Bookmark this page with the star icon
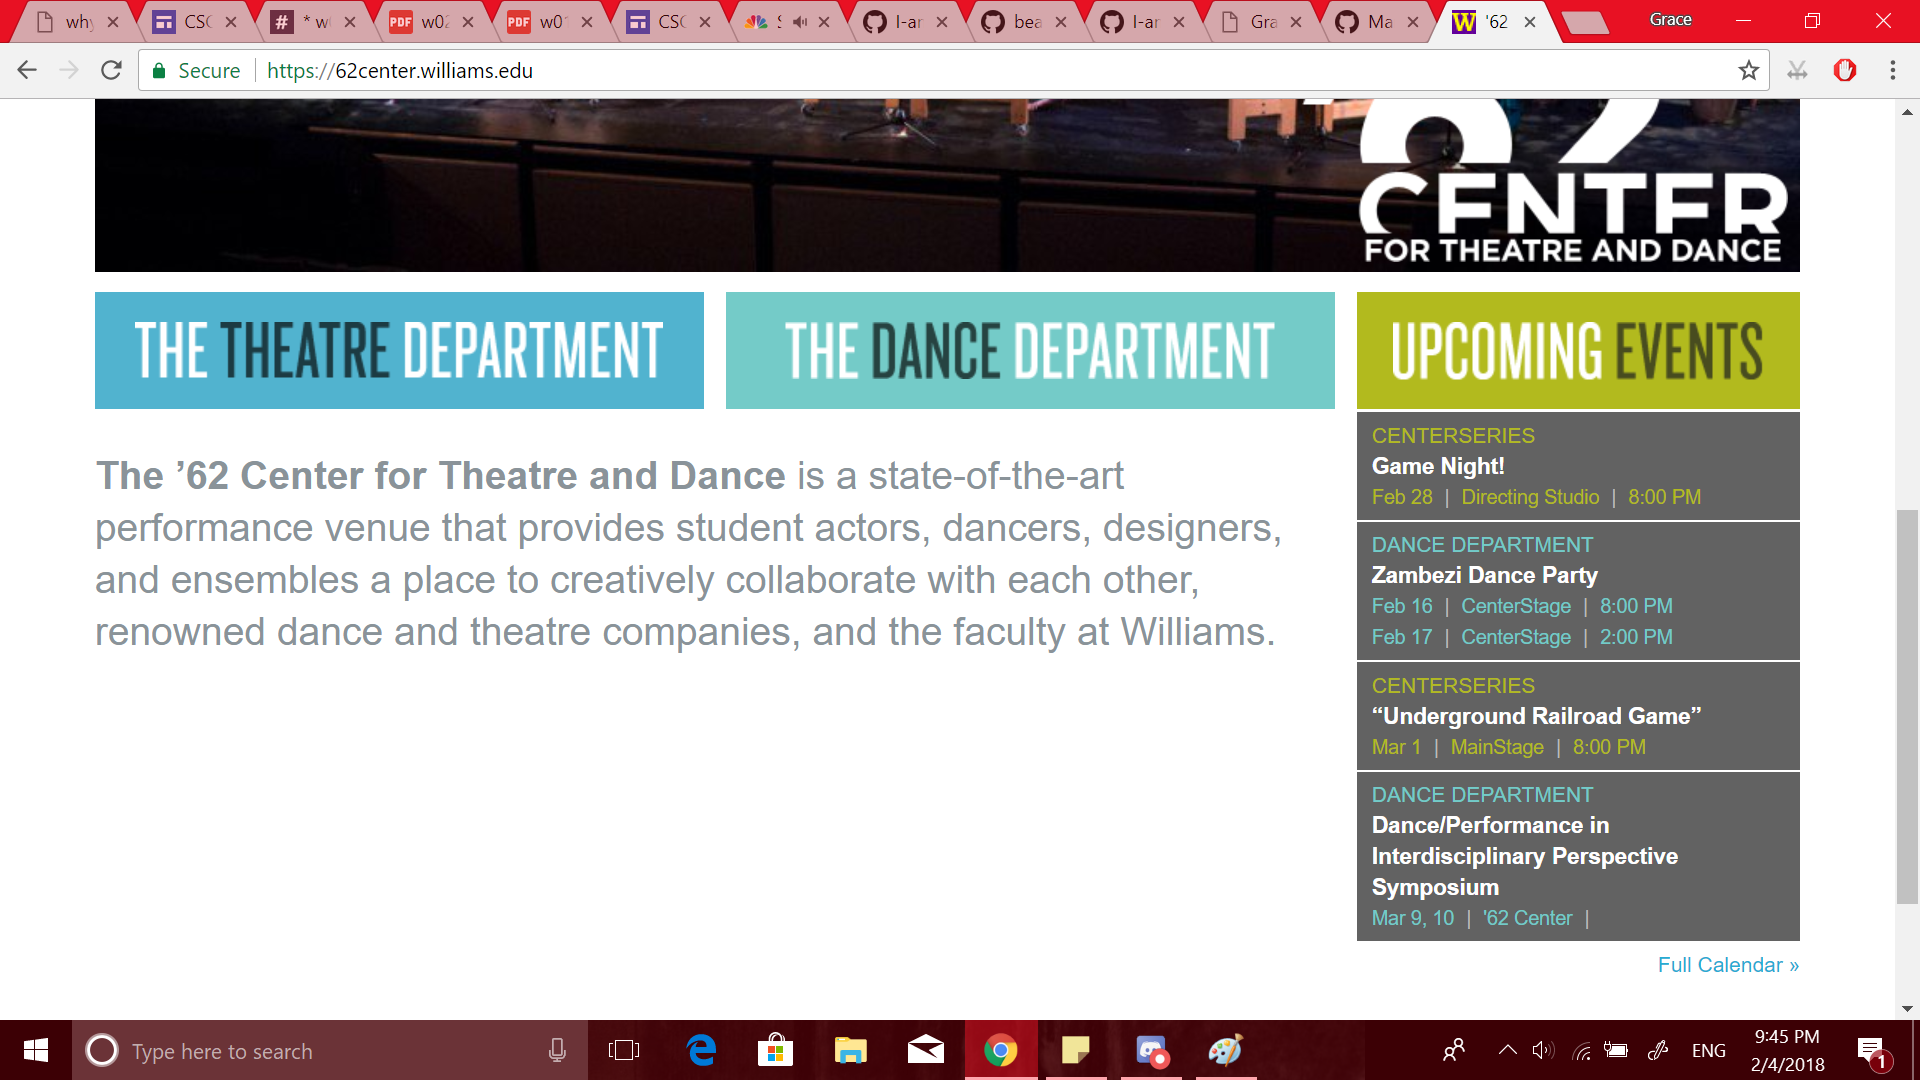Viewport: 1920px width, 1080px height. [x=1748, y=70]
